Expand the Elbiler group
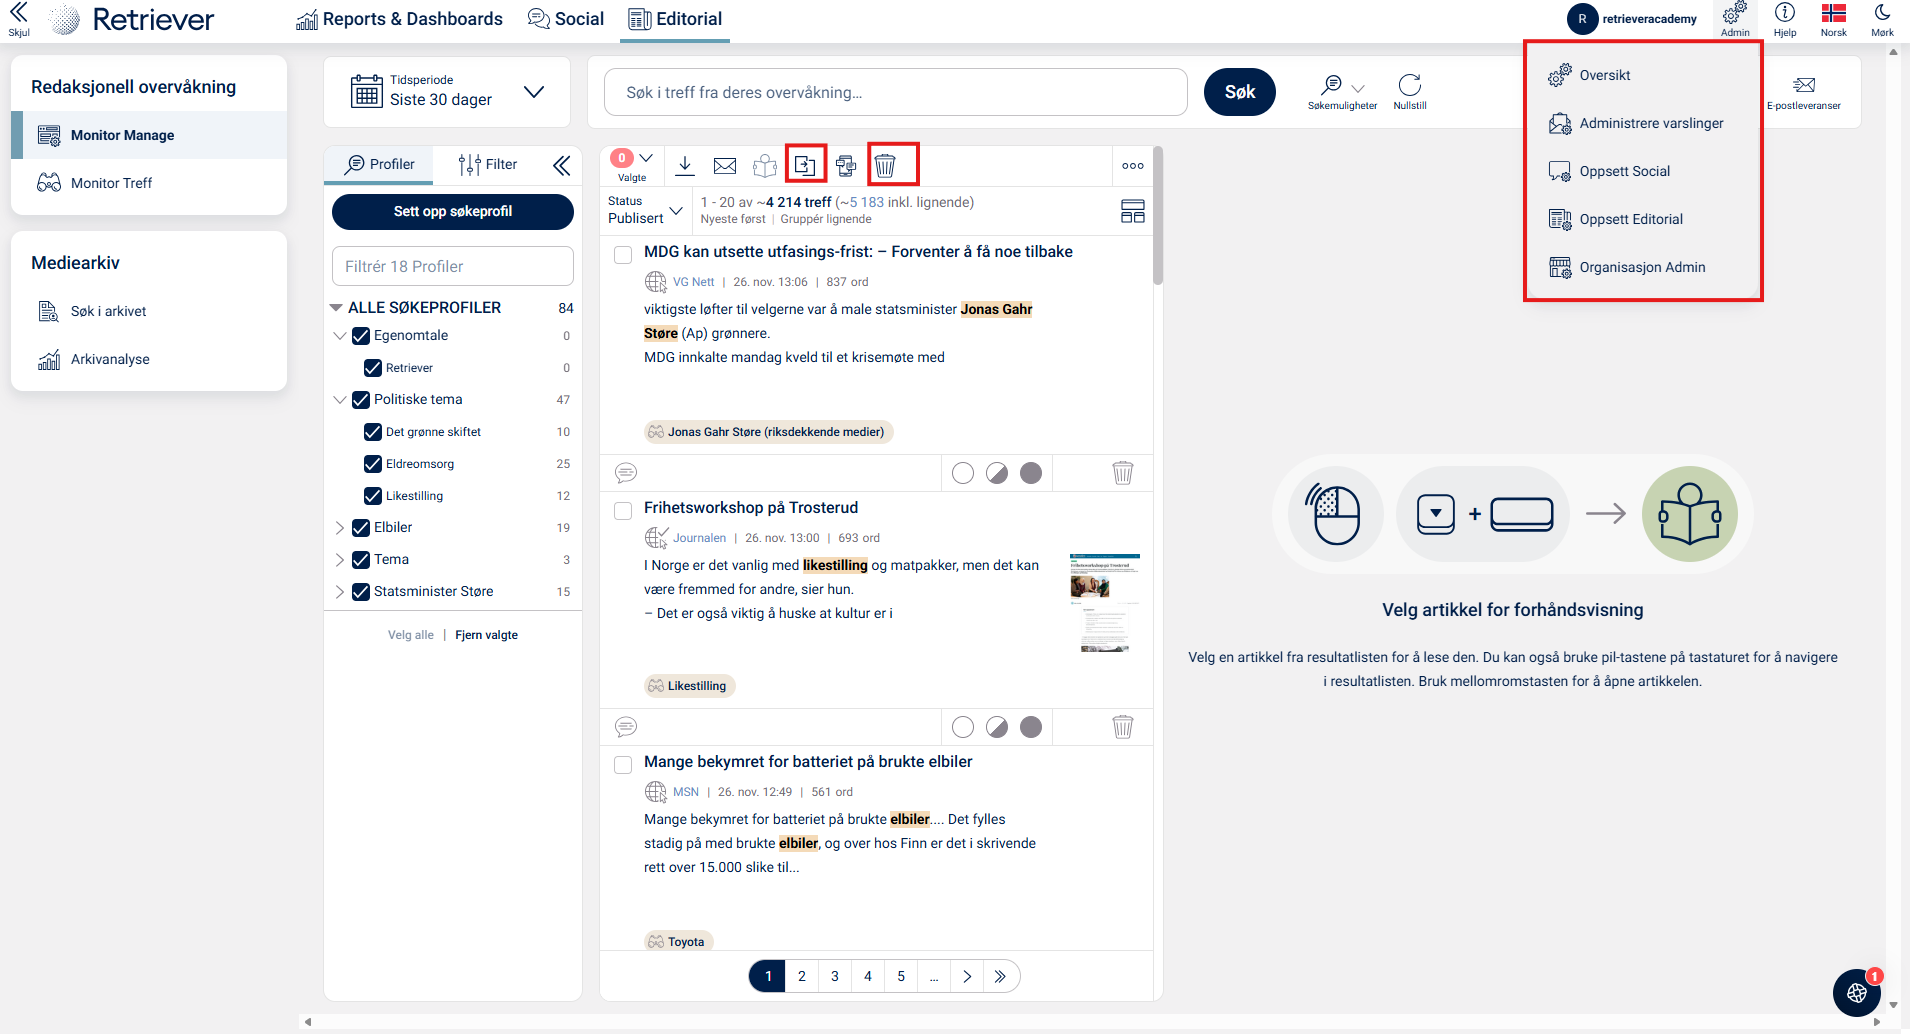This screenshot has width=1910, height=1034. coord(340,528)
